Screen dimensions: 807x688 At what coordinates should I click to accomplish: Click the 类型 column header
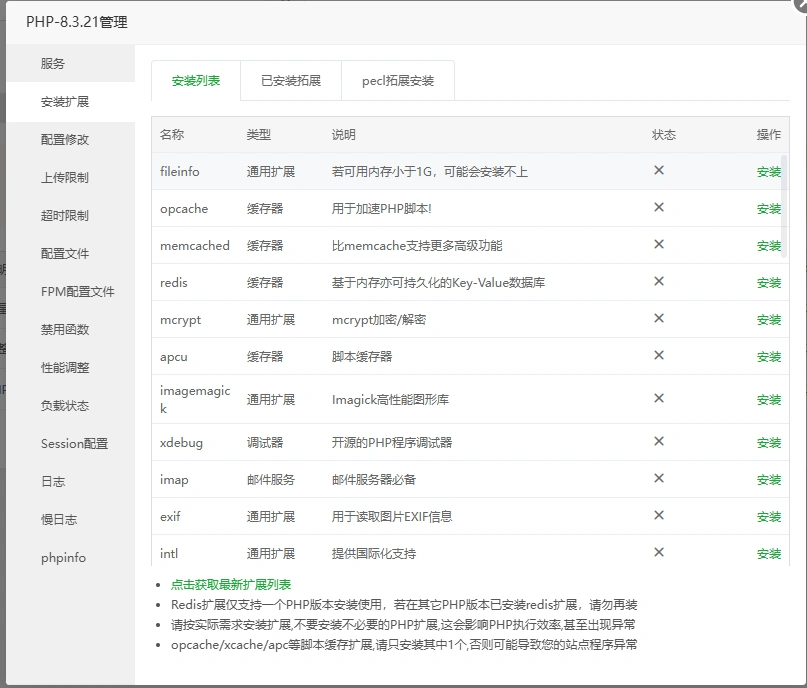(x=258, y=135)
